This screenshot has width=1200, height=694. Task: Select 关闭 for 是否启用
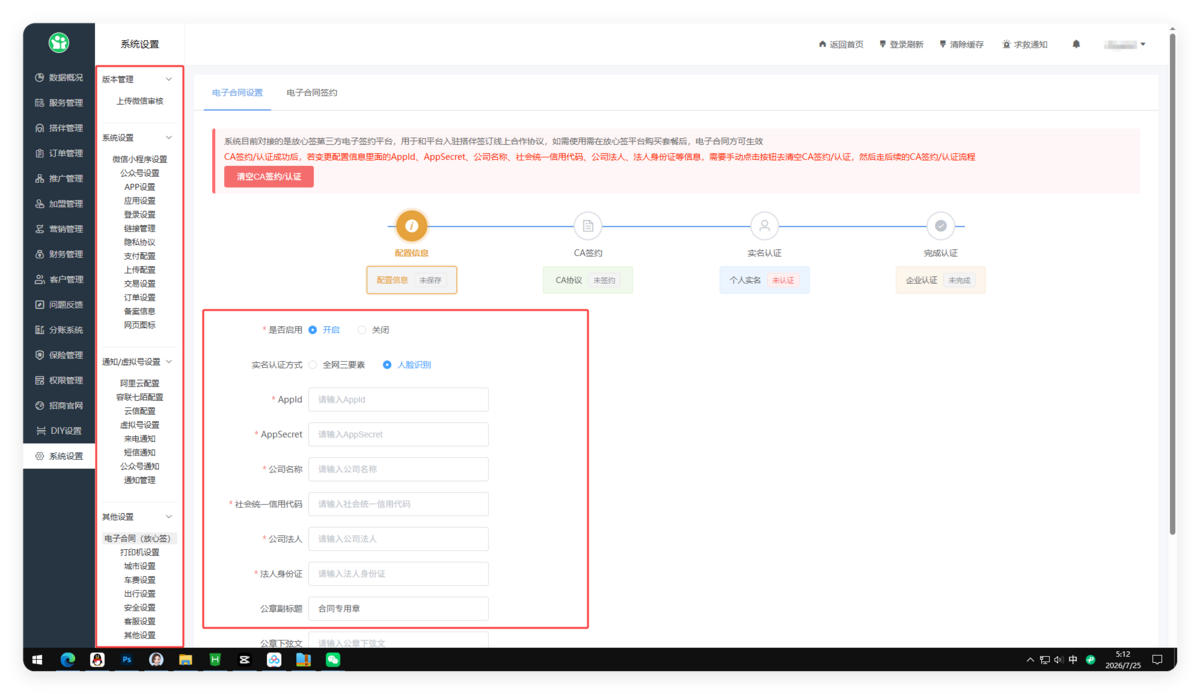pyautogui.click(x=373, y=330)
